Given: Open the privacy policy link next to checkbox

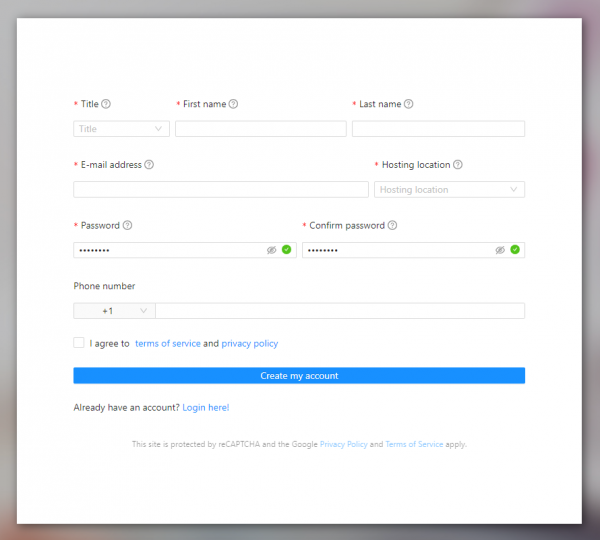Looking at the screenshot, I should click(250, 344).
